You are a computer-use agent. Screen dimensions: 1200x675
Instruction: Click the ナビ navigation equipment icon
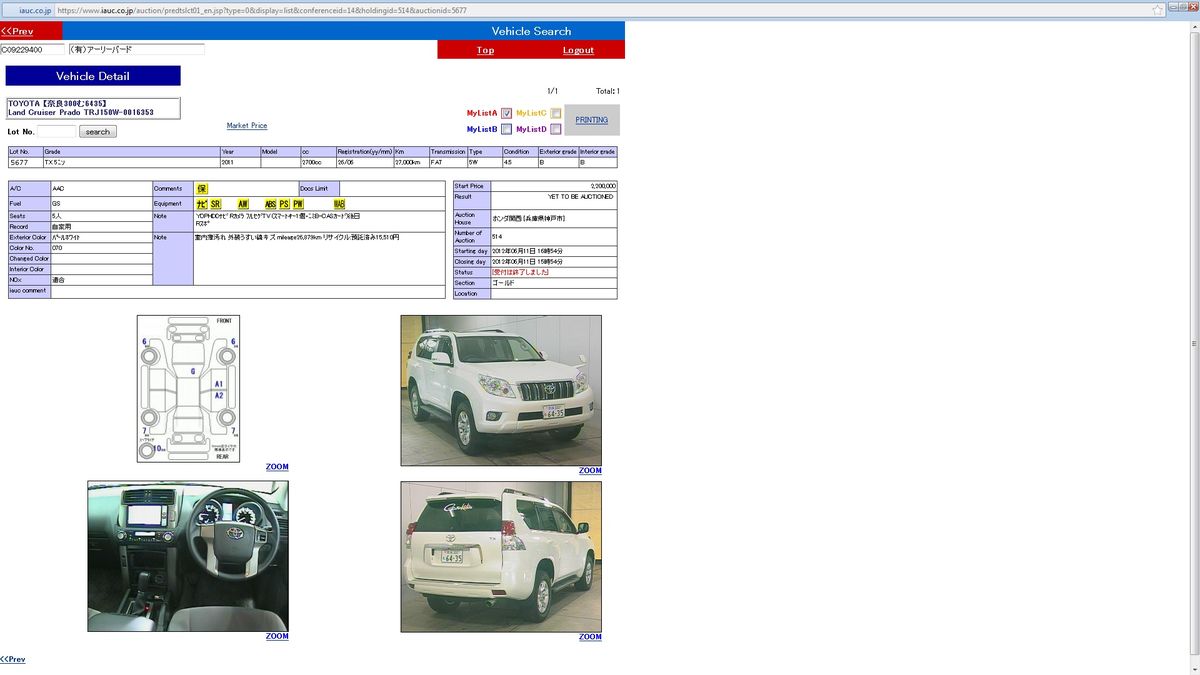pyautogui.click(x=202, y=204)
